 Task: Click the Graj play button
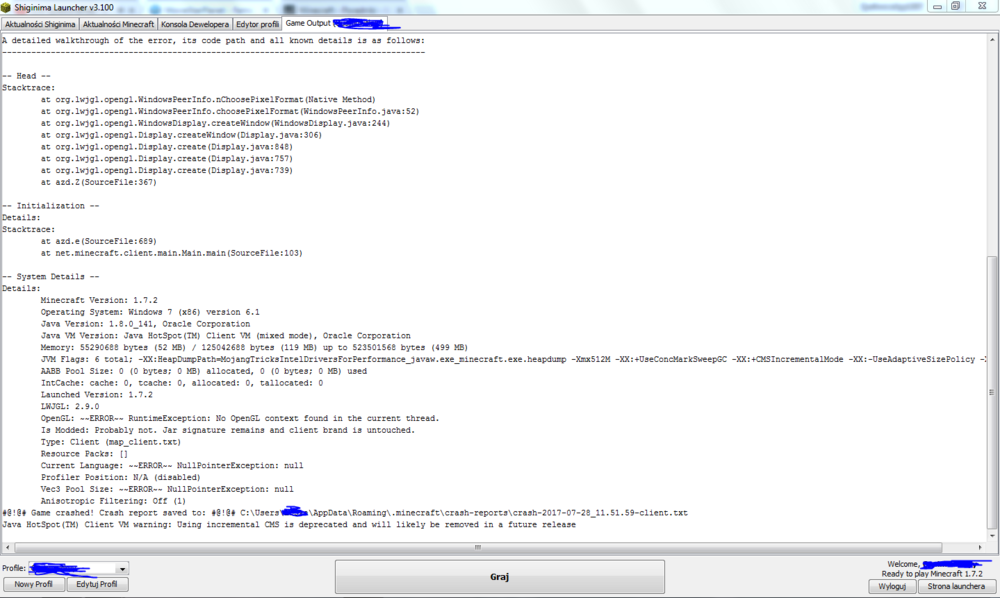pos(499,576)
